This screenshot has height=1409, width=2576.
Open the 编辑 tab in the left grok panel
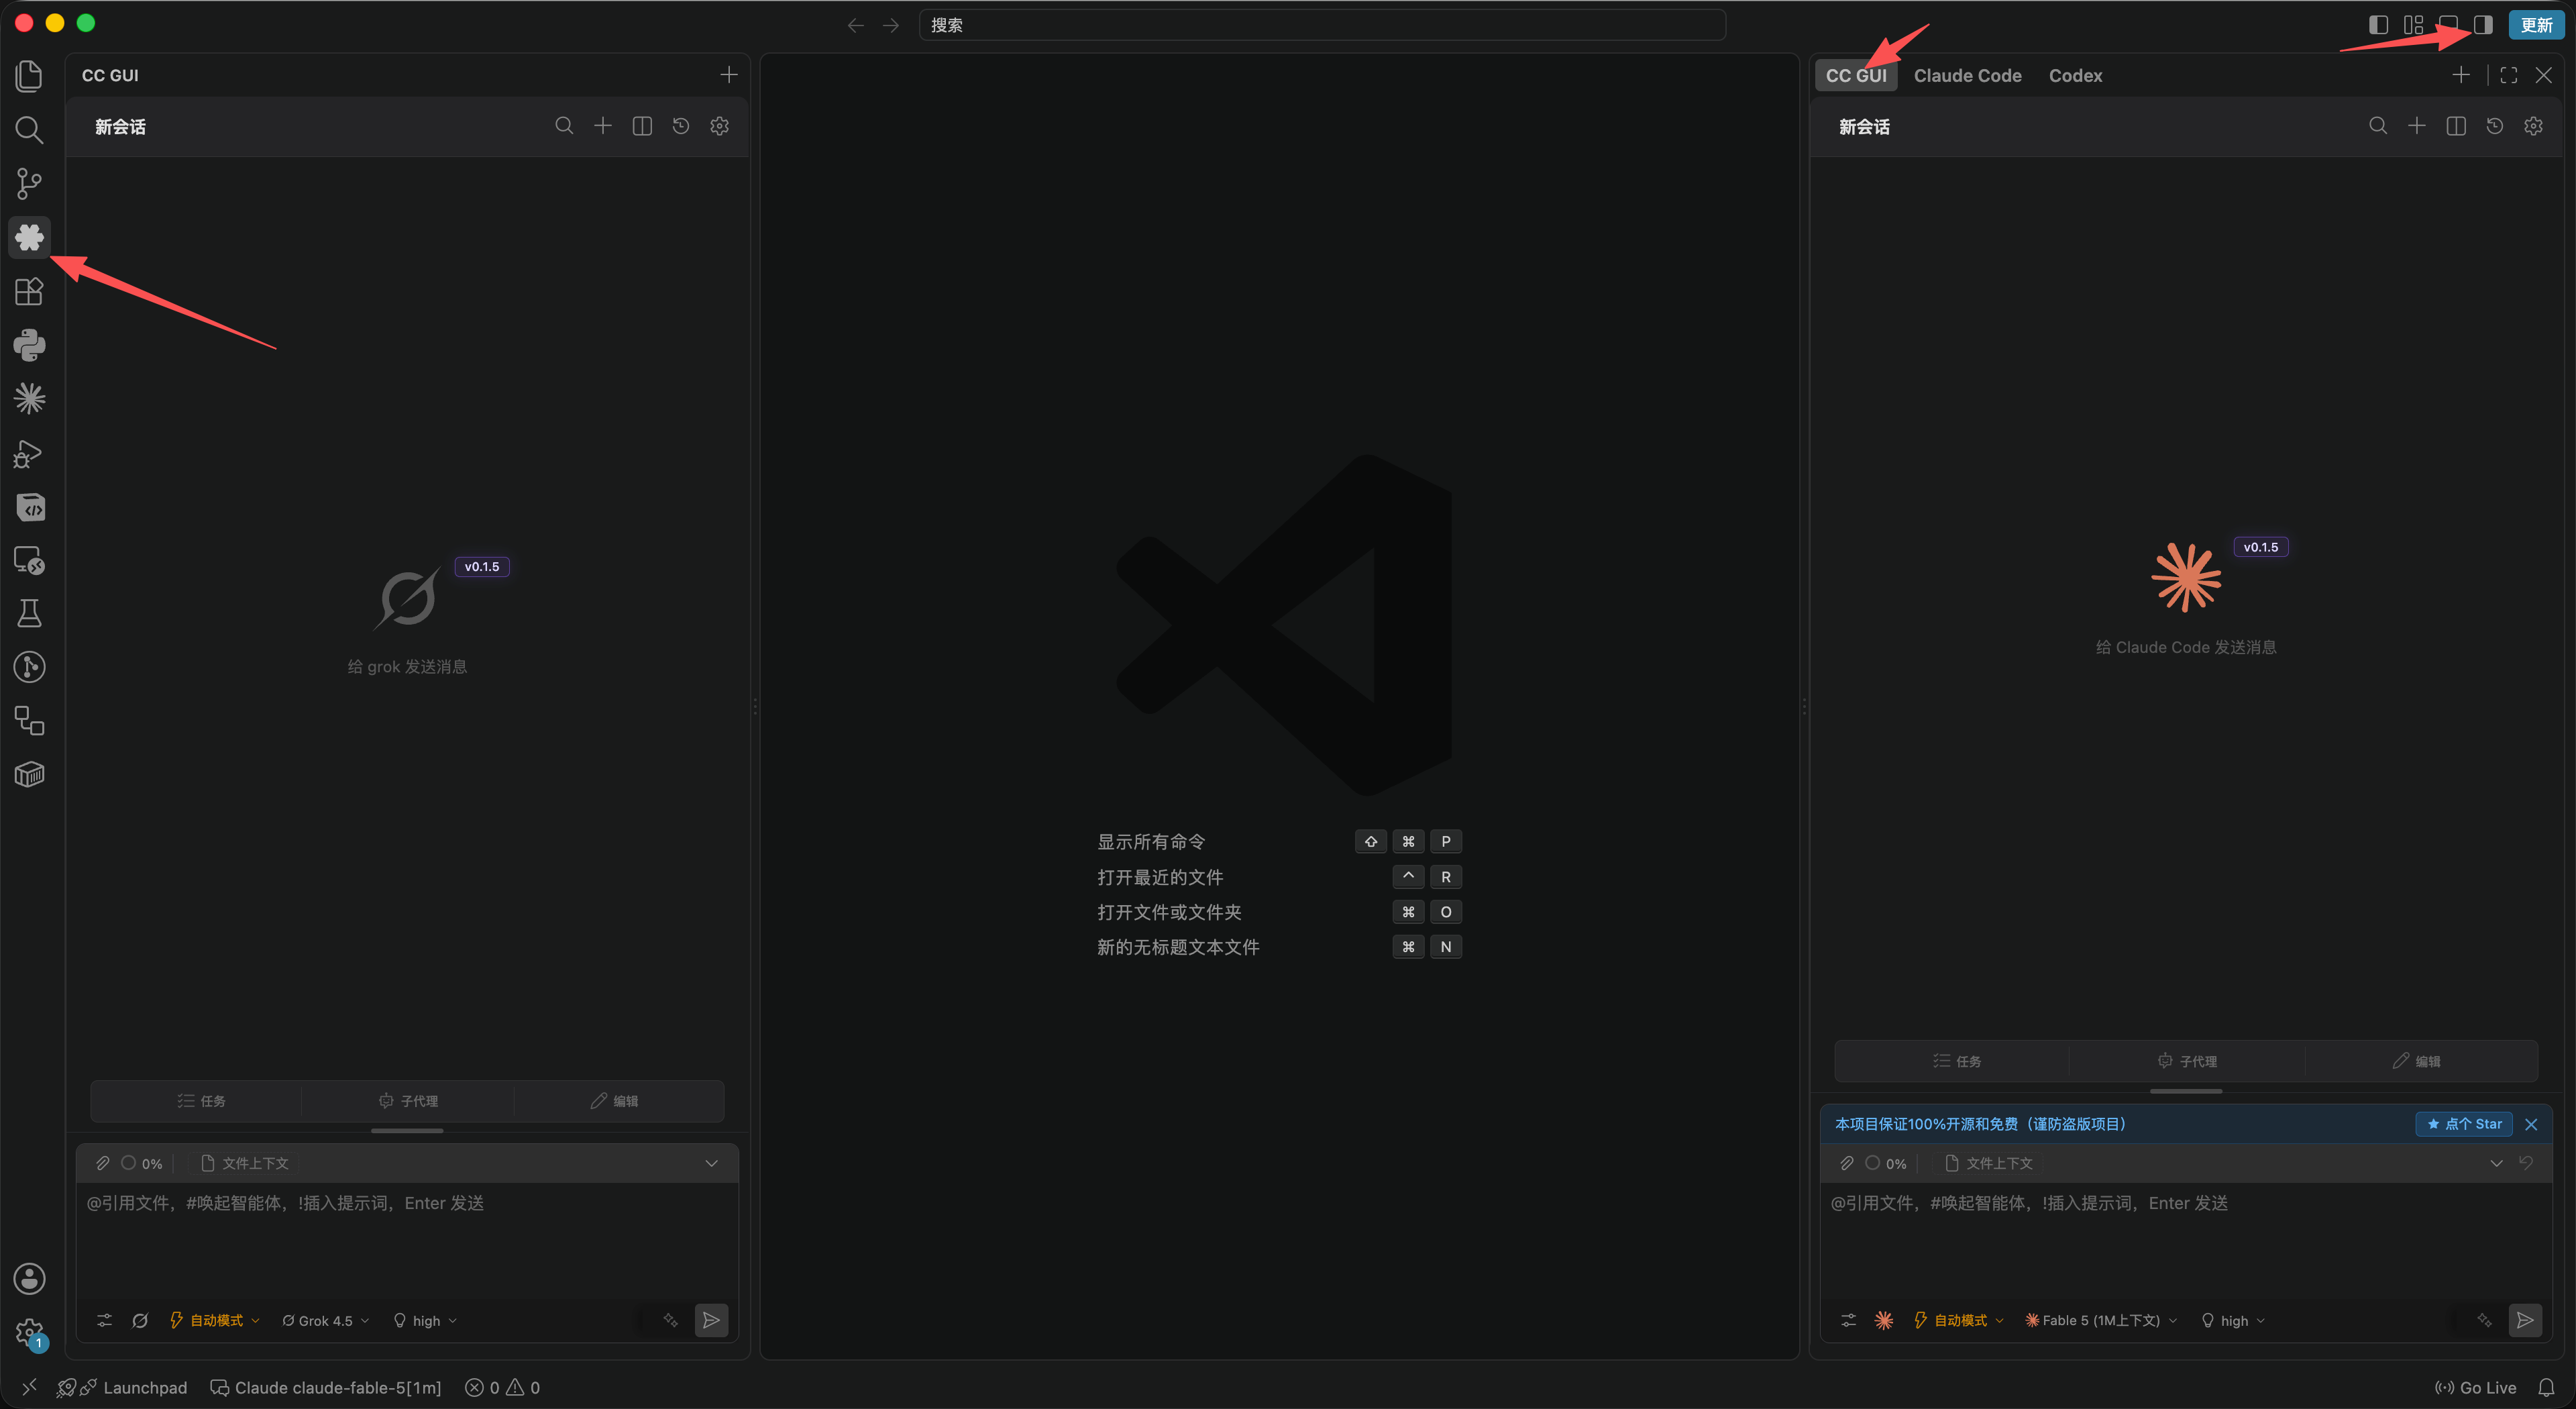[x=614, y=1100]
